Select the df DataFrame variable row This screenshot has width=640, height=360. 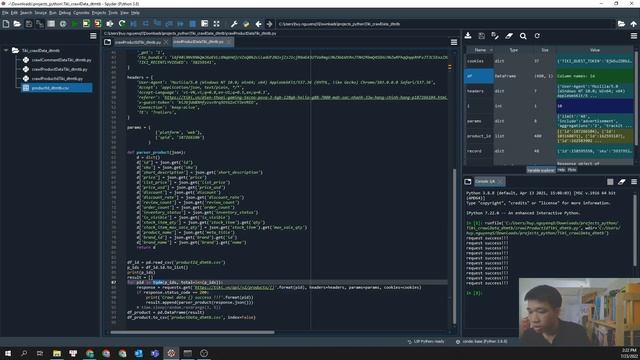pos(549,76)
